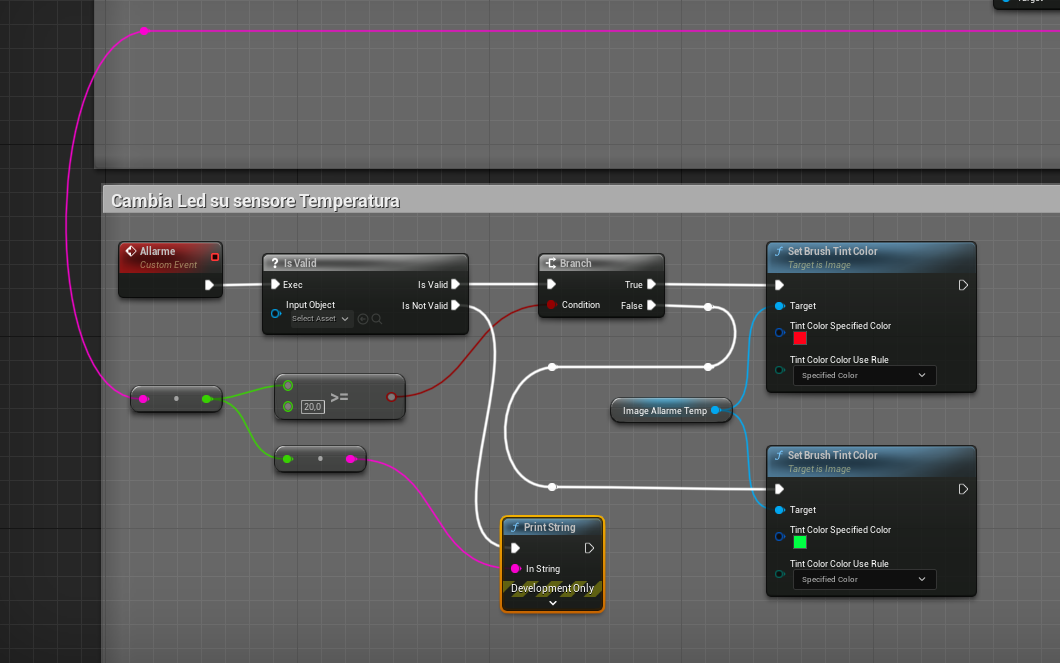
Task: Click the Print String exec output pin
Action: 589,548
